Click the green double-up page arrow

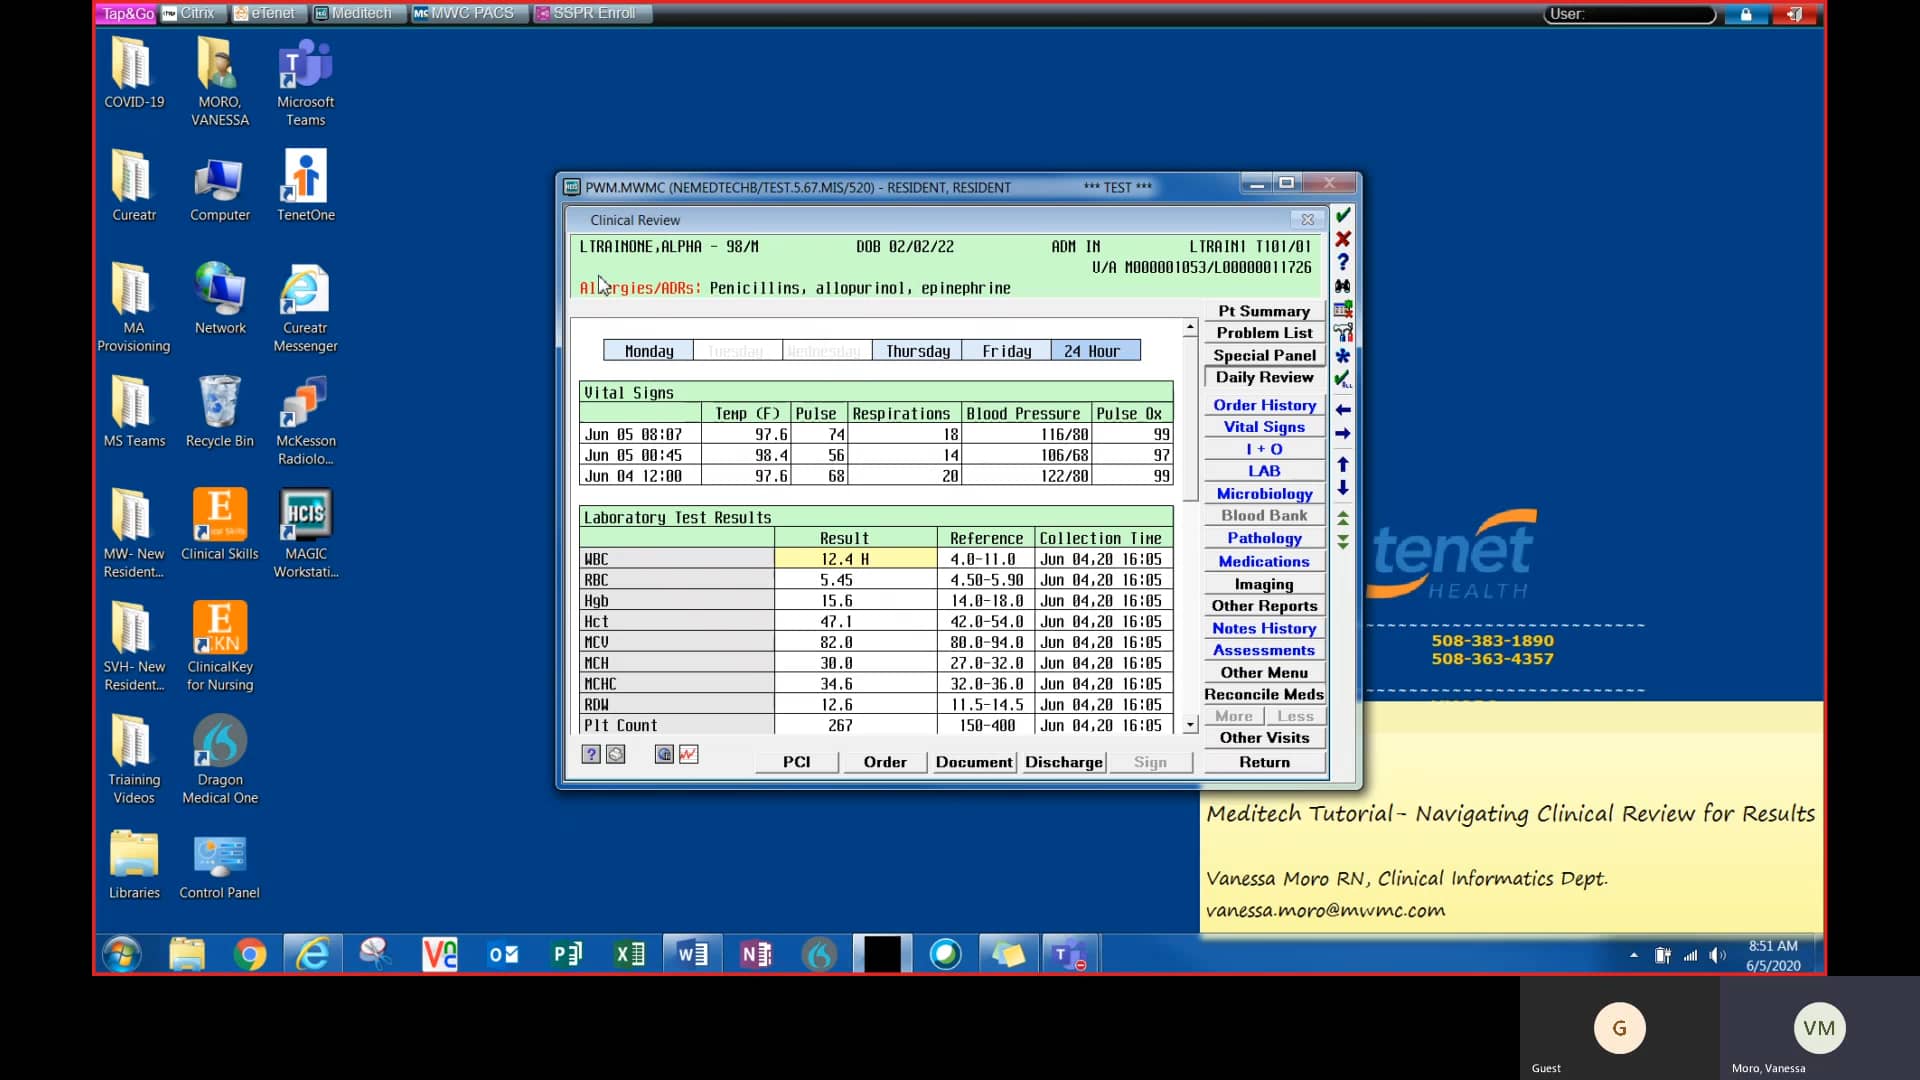click(1343, 518)
